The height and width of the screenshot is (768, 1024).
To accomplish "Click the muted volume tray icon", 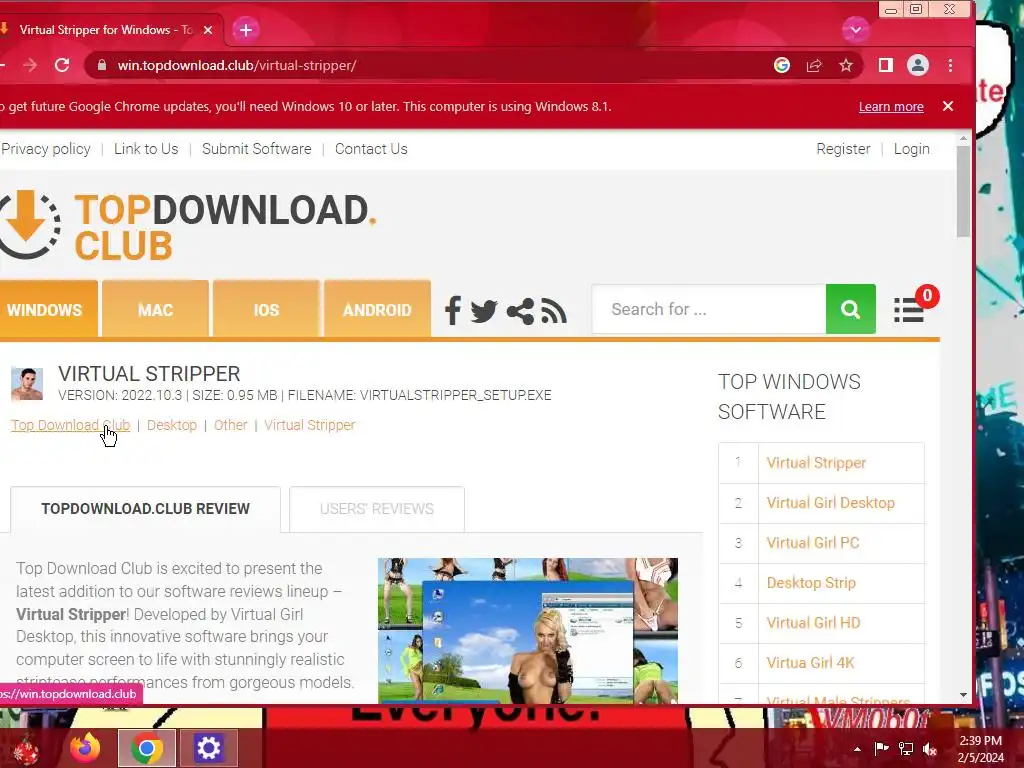I will [930, 749].
